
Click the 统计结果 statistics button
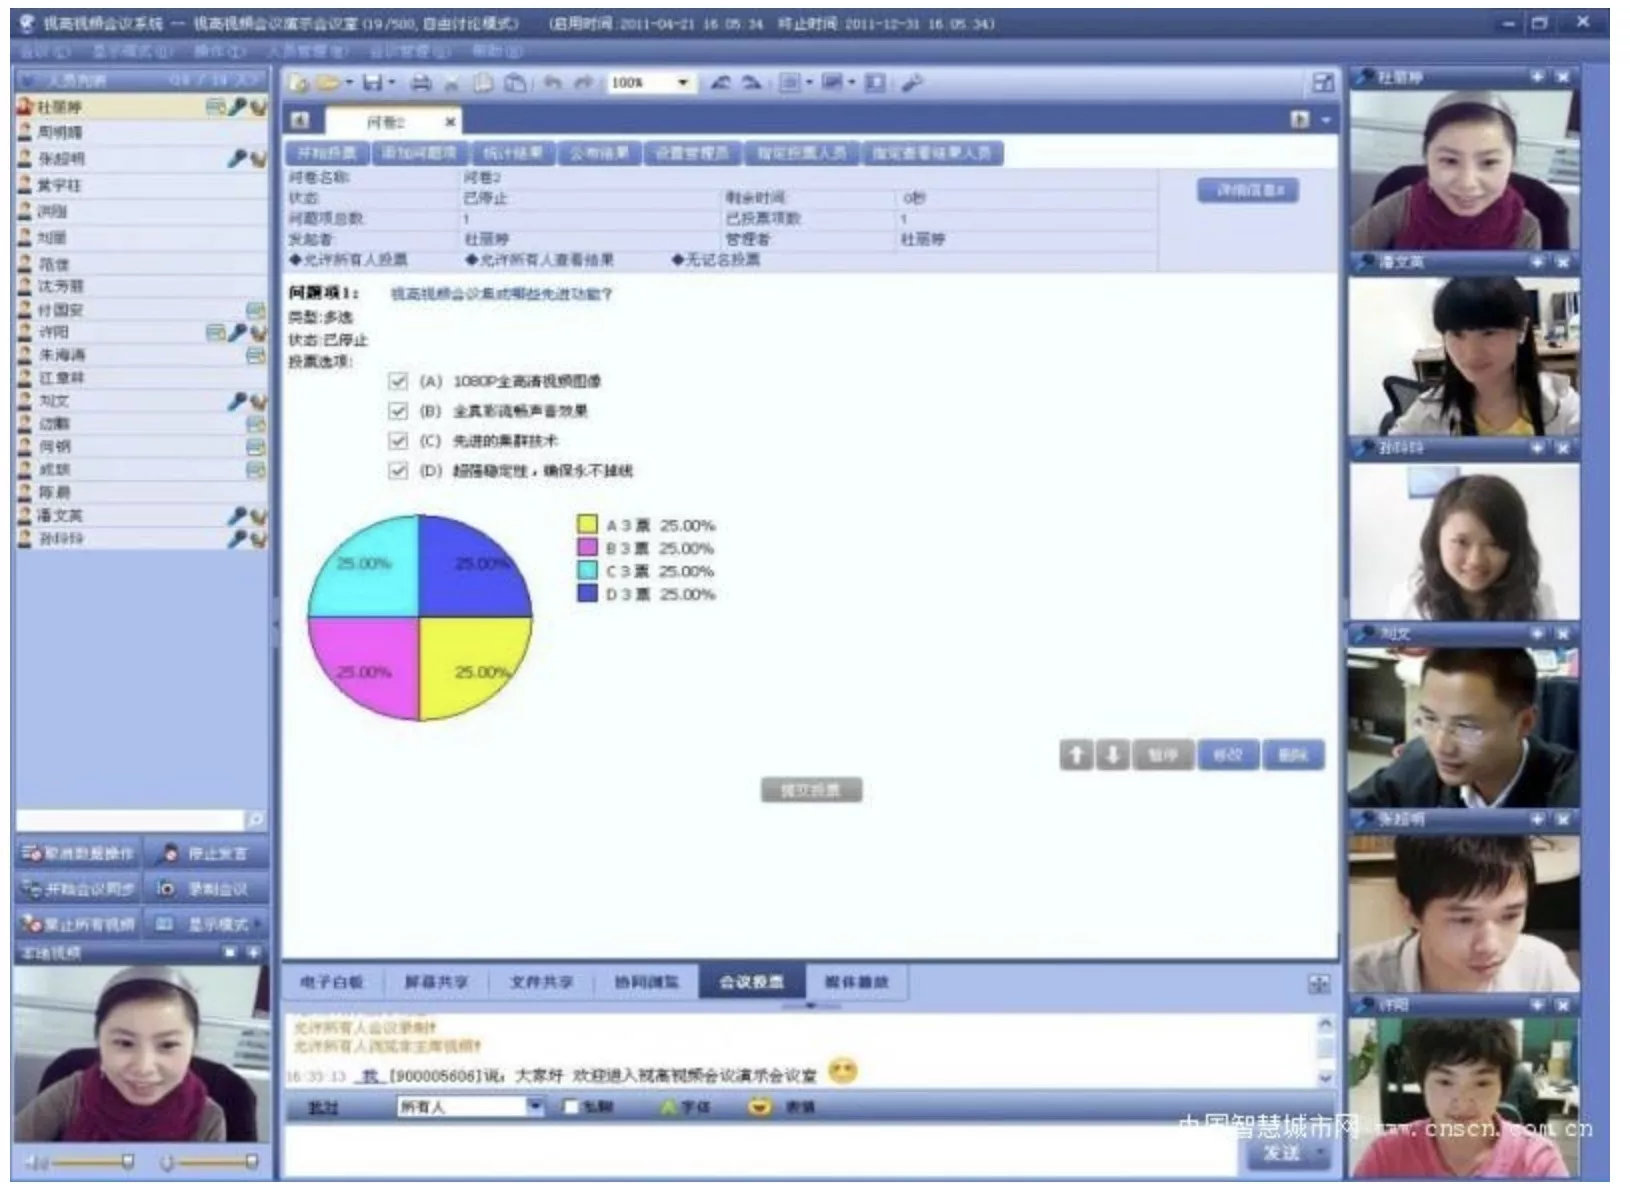pyautogui.click(x=513, y=153)
